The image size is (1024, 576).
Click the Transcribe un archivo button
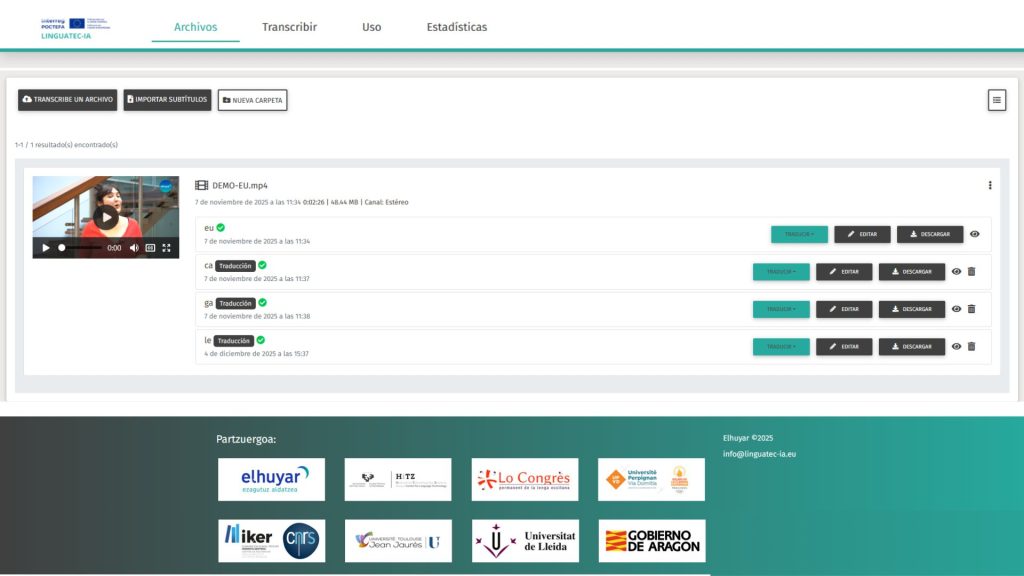click(x=67, y=100)
